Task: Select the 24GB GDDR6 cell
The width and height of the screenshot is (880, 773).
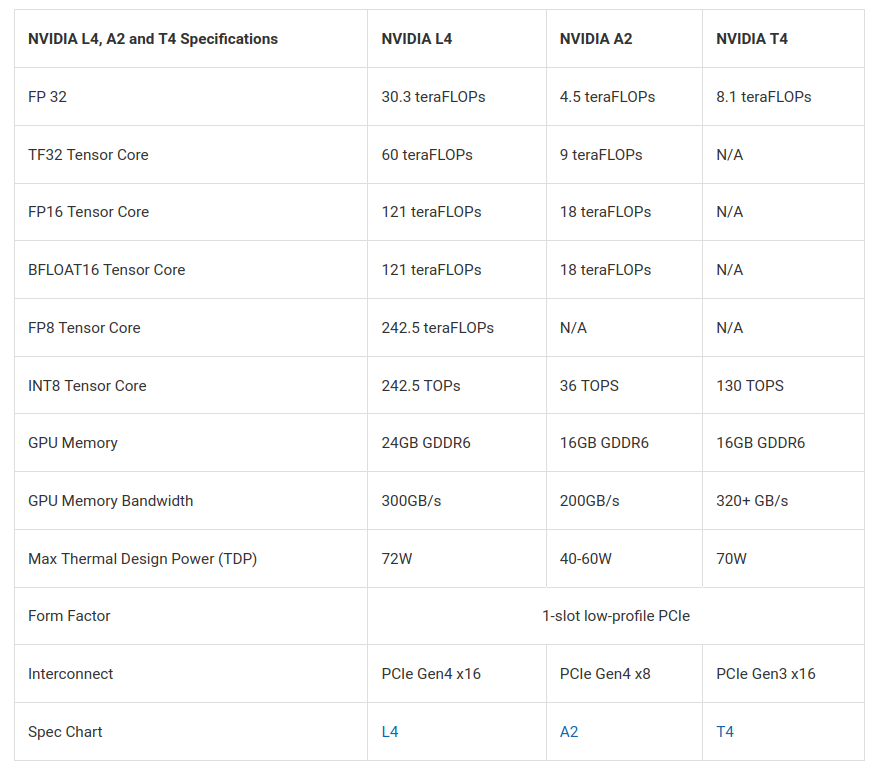Action: point(426,443)
